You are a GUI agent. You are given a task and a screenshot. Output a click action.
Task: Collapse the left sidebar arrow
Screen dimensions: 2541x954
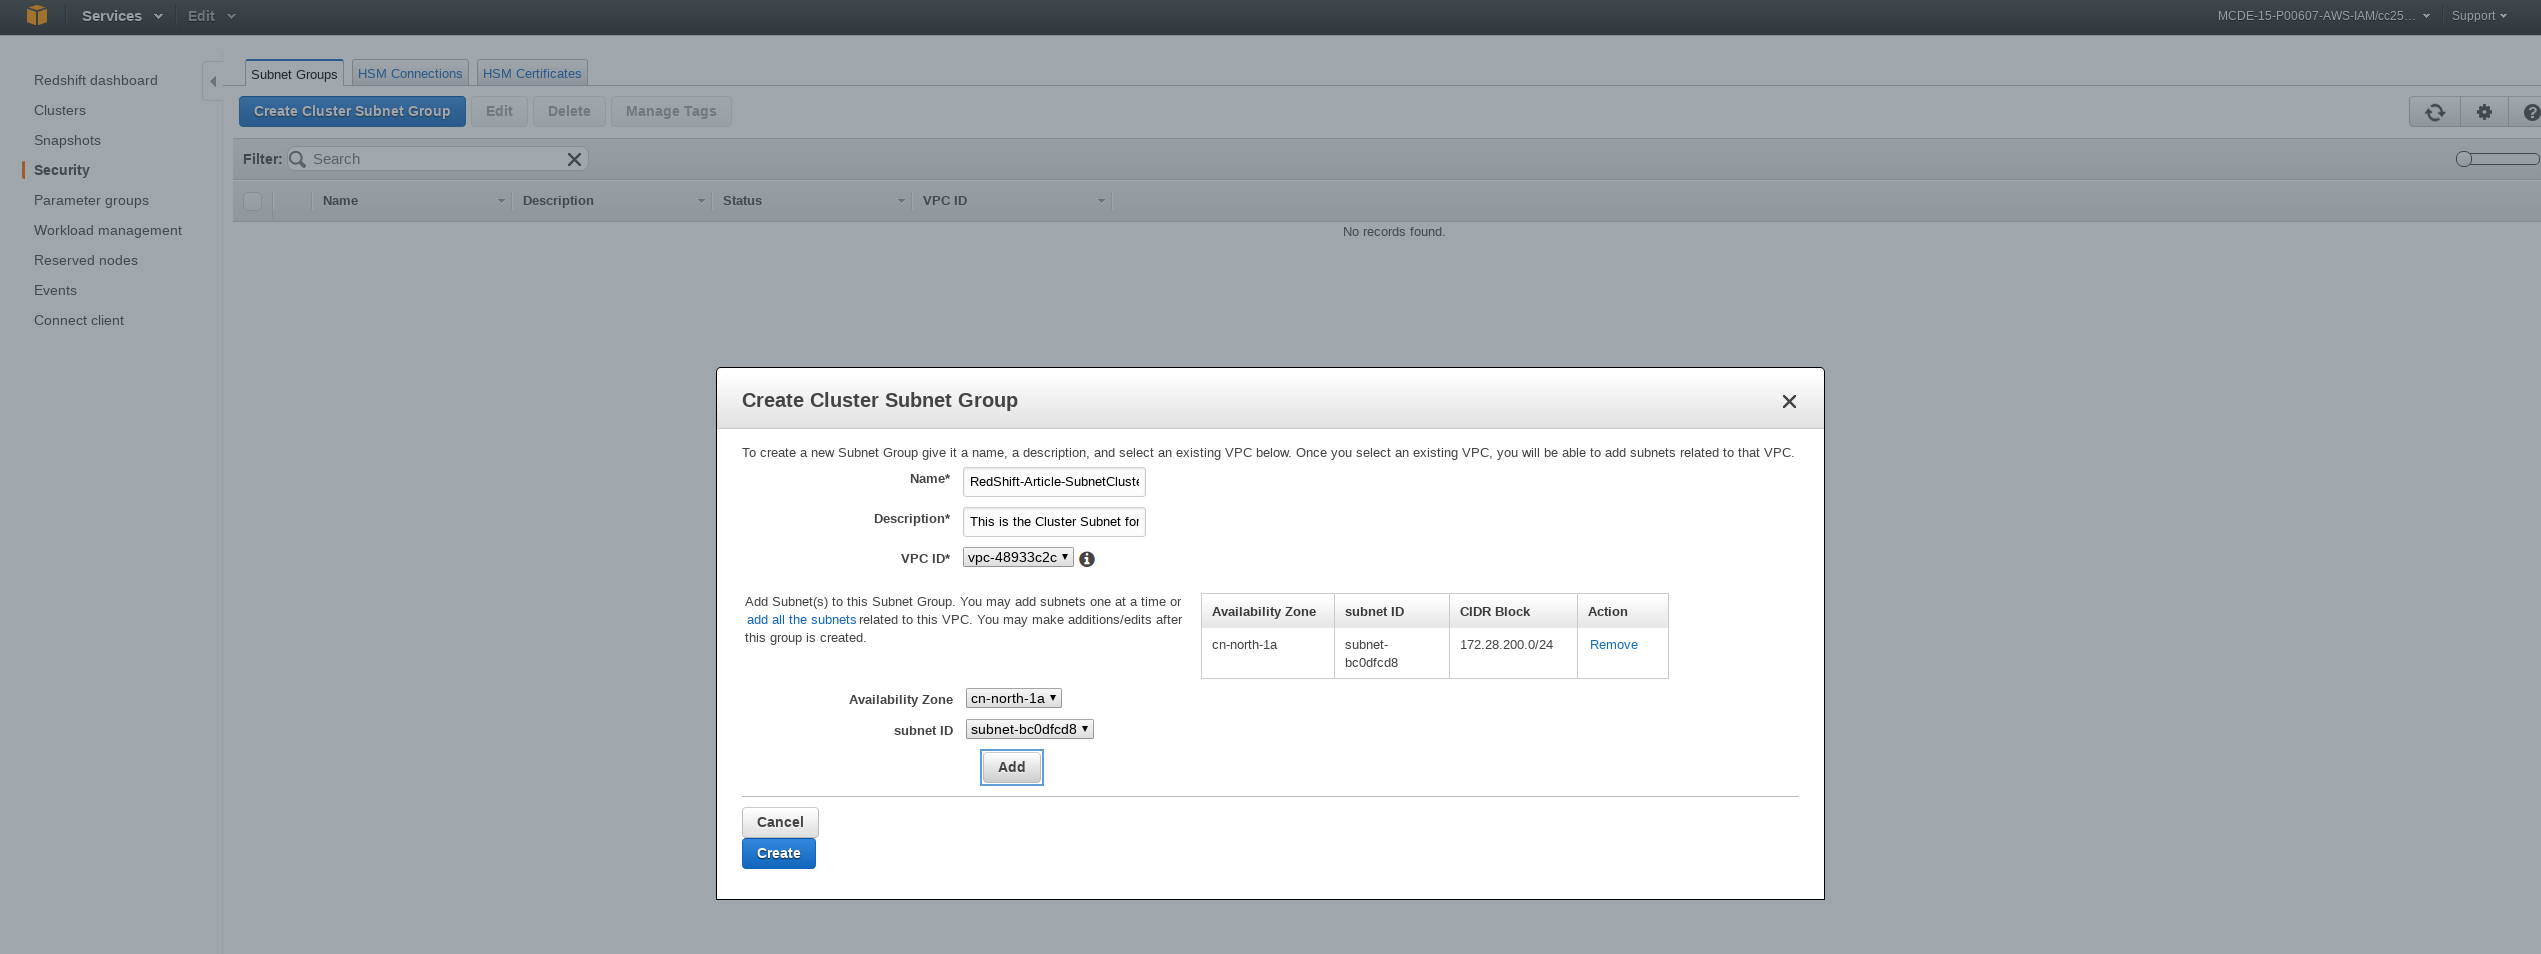point(213,81)
